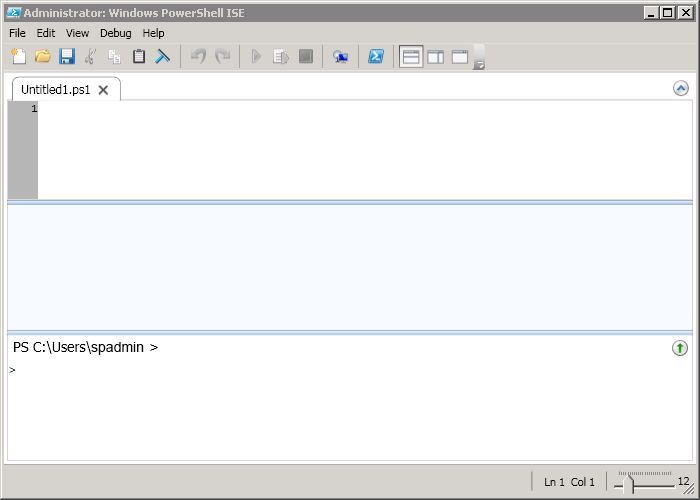This screenshot has width=700, height=500.
Task: Close the Untitled1.ps1 tab
Action: 103,90
